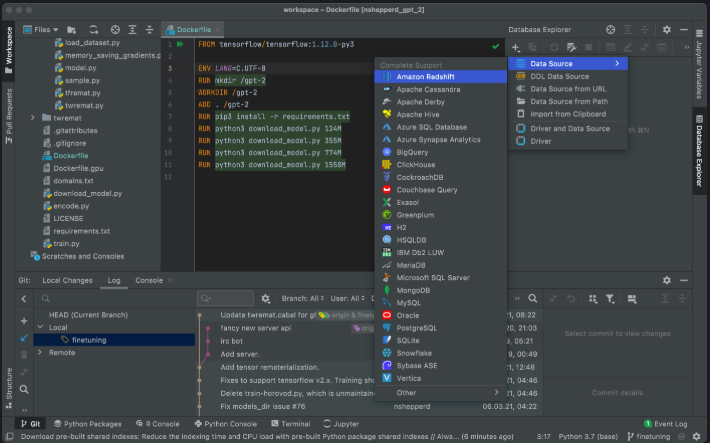Choose Import from Clipboard
Viewport: 710px width, 443px height.
pos(568,114)
